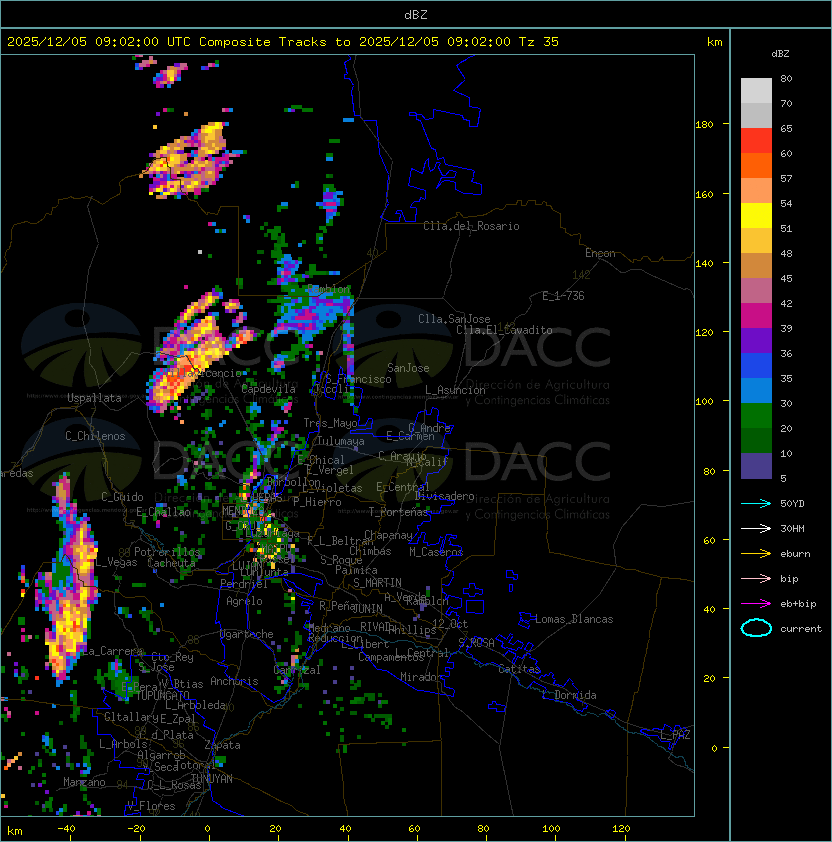Pick the light blue 35 dBZ swatch
The height and width of the screenshot is (842, 832).
pos(756,391)
